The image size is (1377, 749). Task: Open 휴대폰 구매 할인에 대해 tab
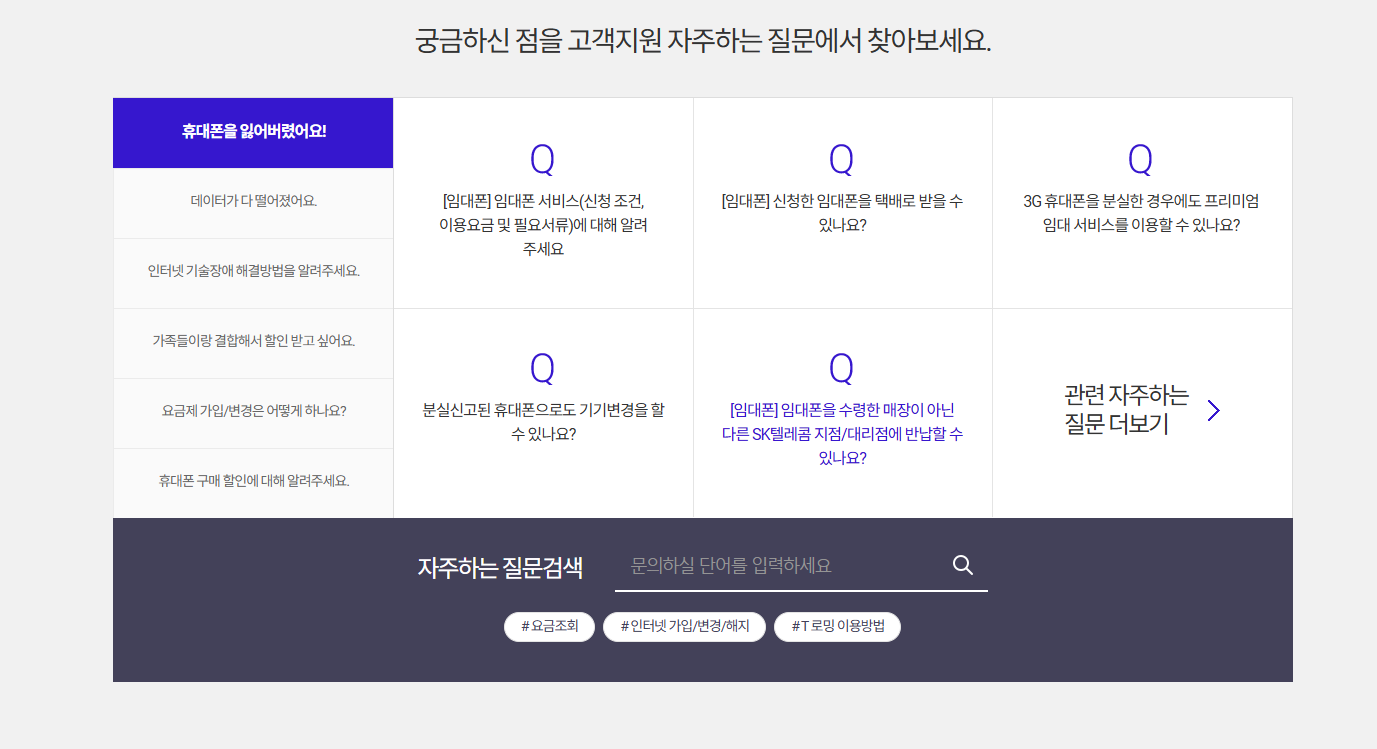coord(253,483)
